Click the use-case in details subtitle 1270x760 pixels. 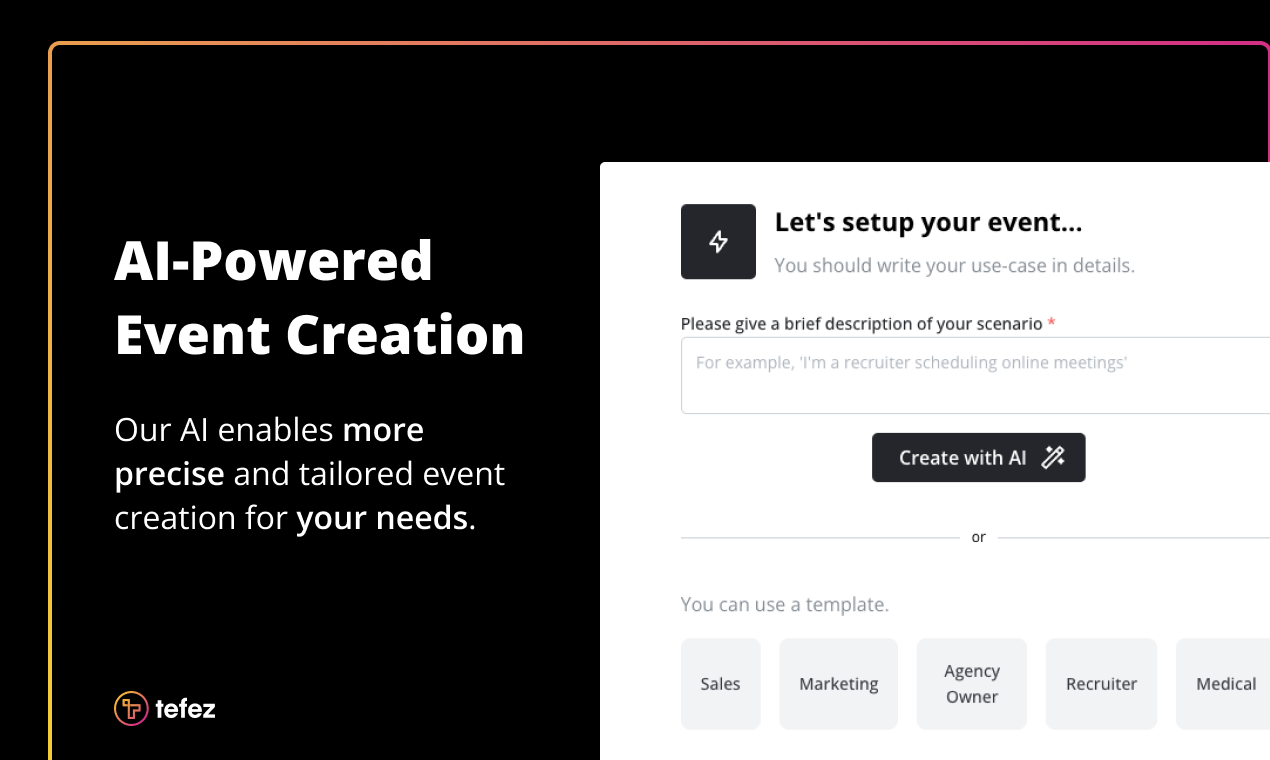954,266
